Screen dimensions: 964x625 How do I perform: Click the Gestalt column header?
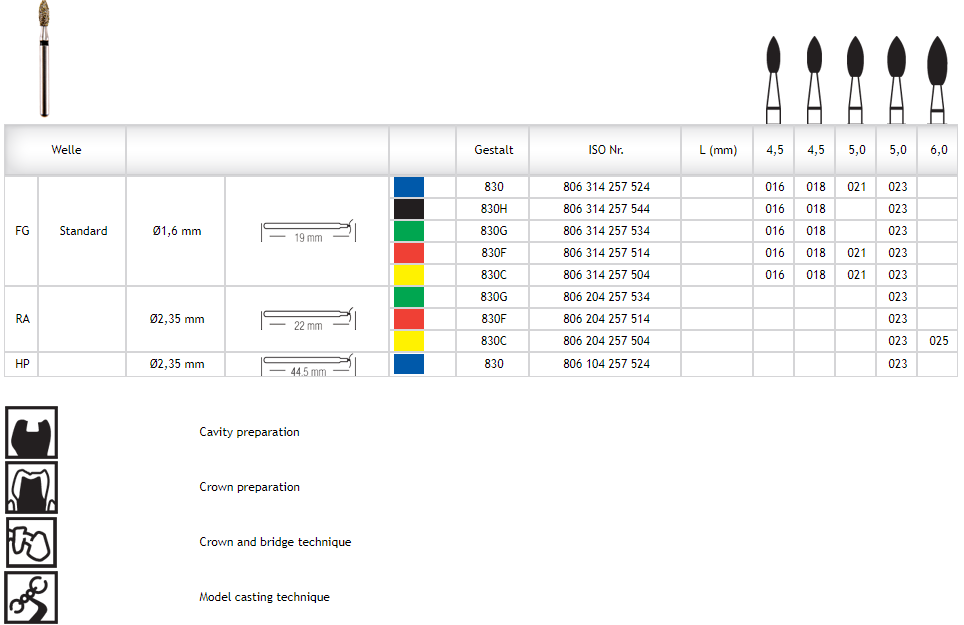pos(493,150)
